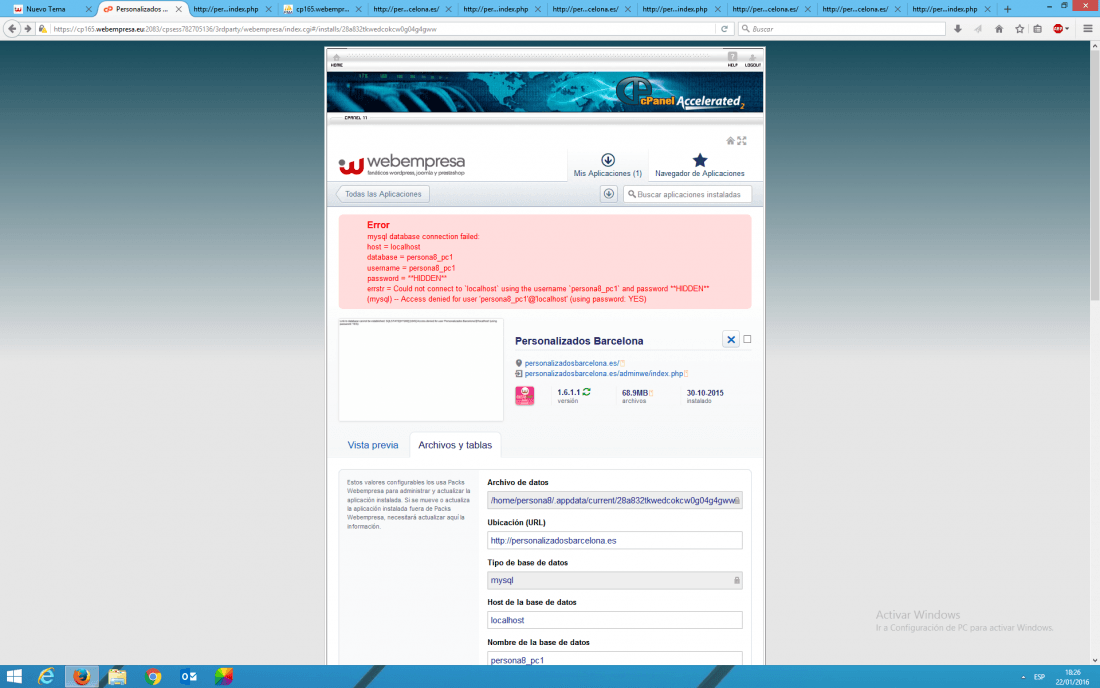Click the Firefox home toolbar icon
Viewport: 1100px width, 688px height.
(x=999, y=29)
